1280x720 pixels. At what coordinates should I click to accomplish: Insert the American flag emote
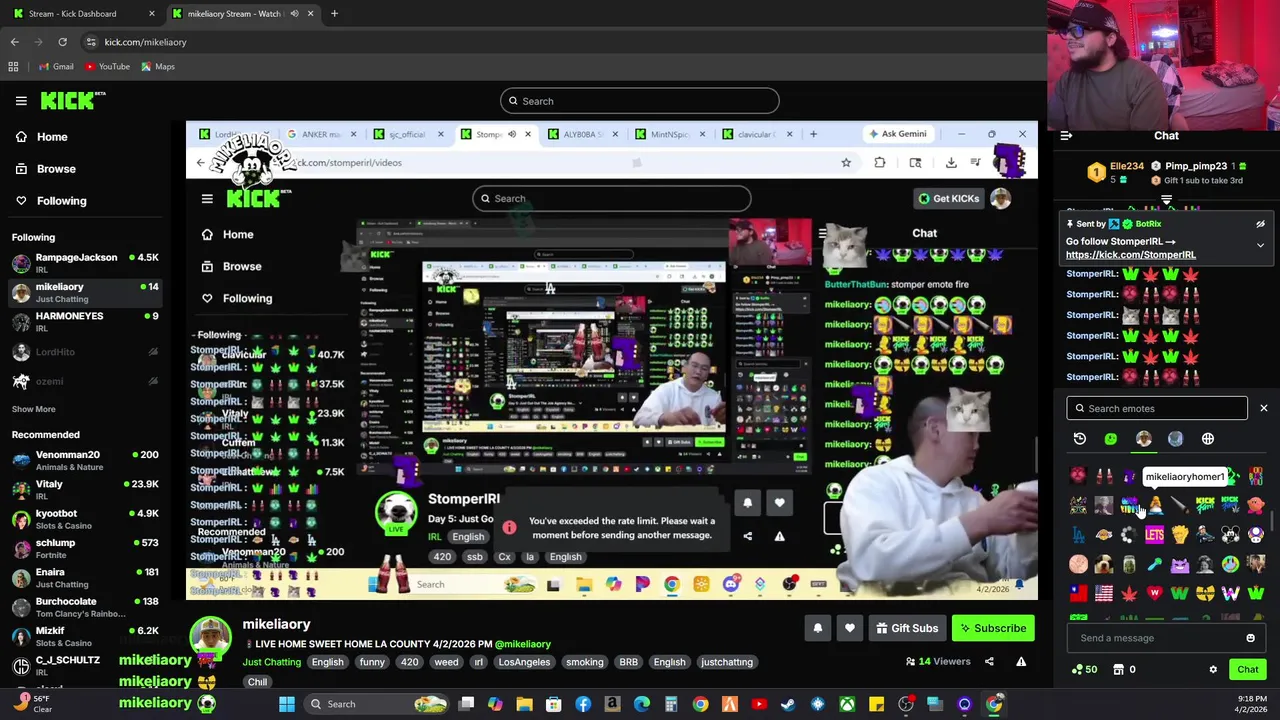click(x=1104, y=593)
